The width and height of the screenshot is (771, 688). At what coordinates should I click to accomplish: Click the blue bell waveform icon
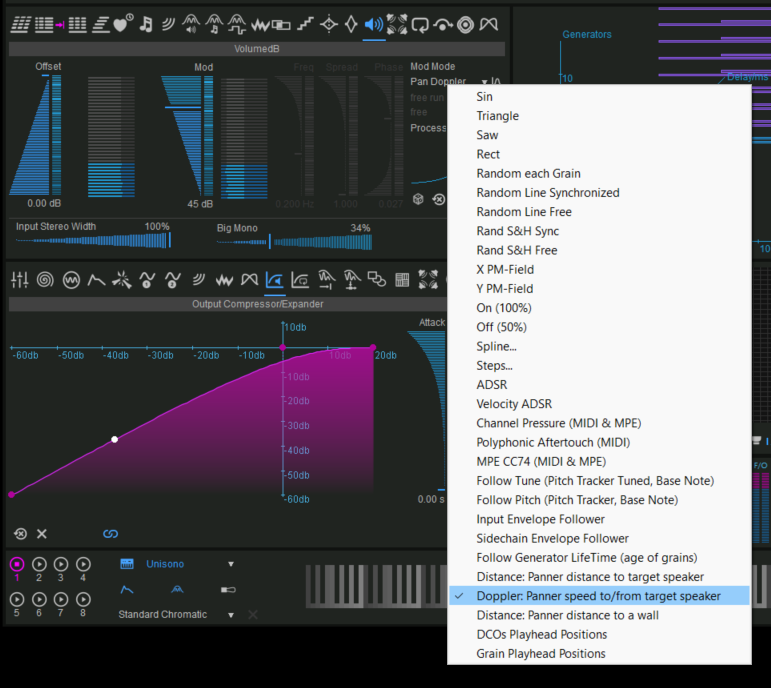pyautogui.click(x=177, y=589)
